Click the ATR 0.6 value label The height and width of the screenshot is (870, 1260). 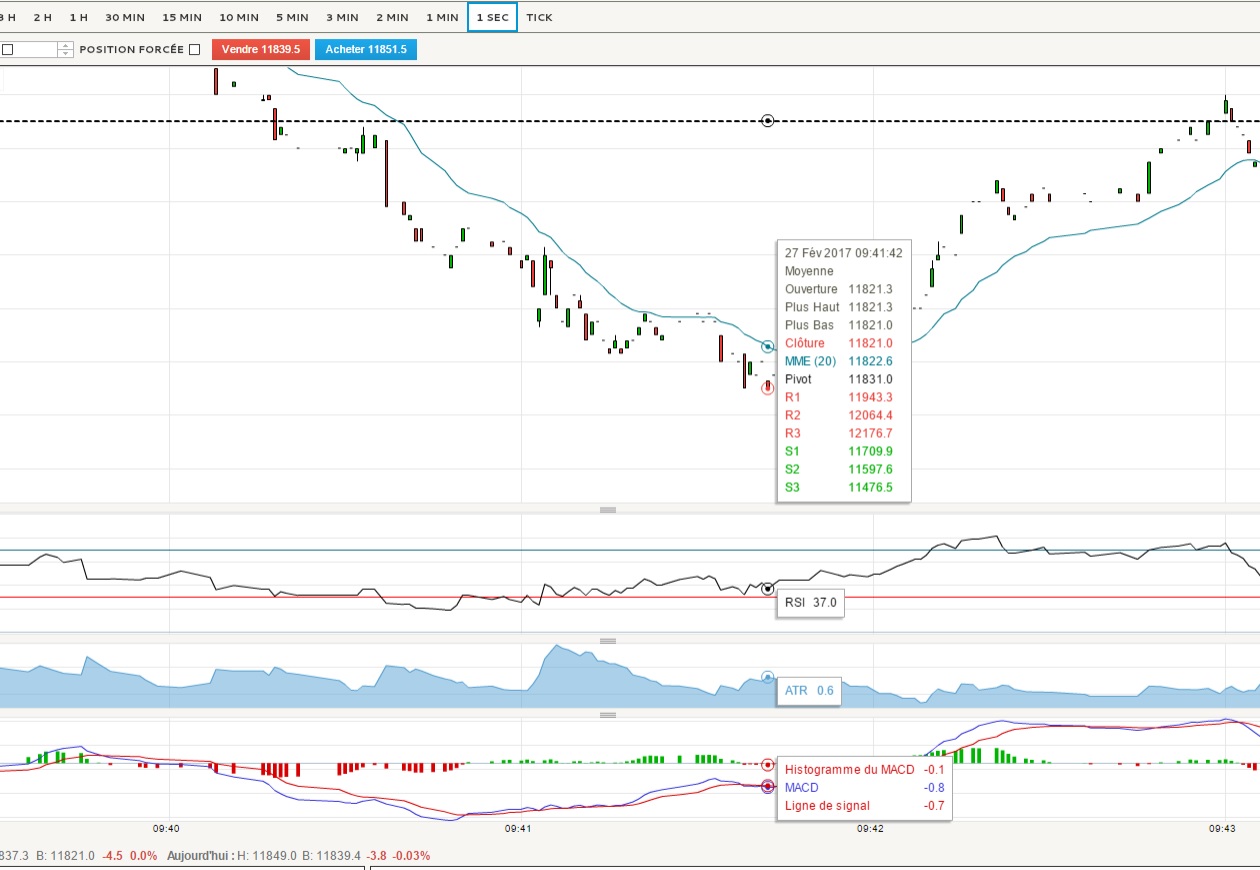point(809,691)
